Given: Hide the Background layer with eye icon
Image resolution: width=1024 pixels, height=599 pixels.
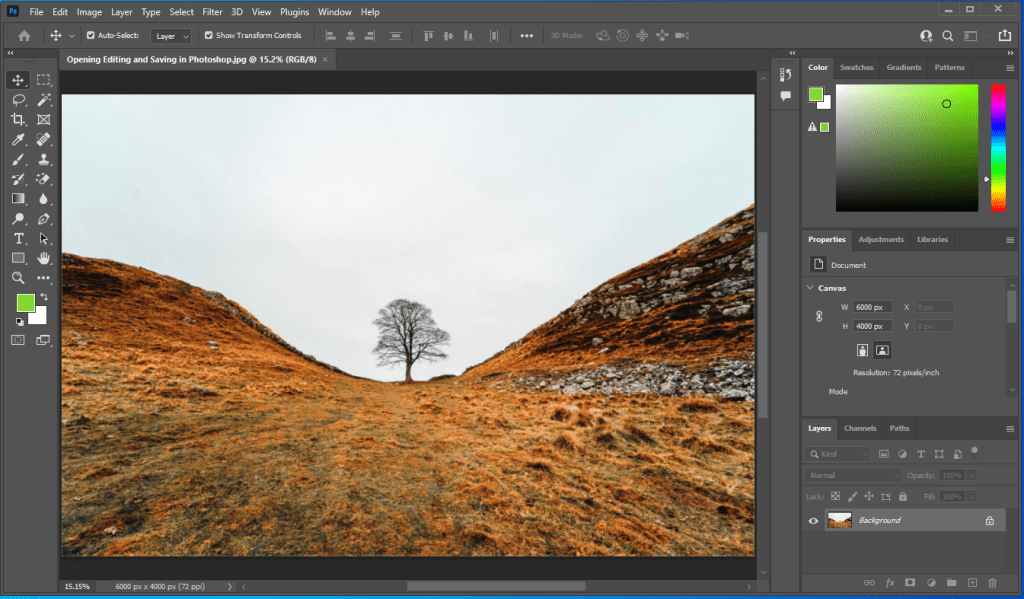Looking at the screenshot, I should coord(813,520).
